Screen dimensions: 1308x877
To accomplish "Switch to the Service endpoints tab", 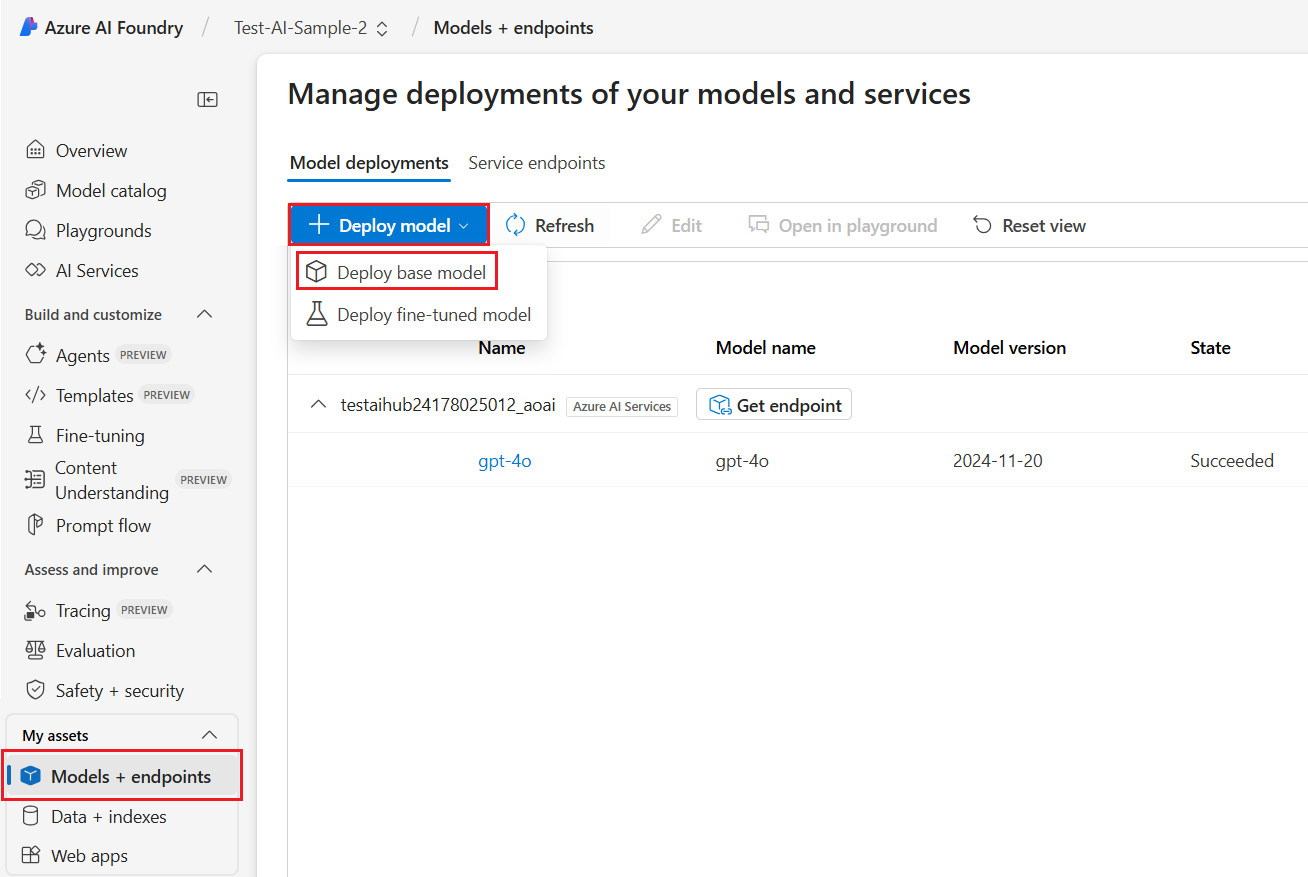I will coord(537,163).
